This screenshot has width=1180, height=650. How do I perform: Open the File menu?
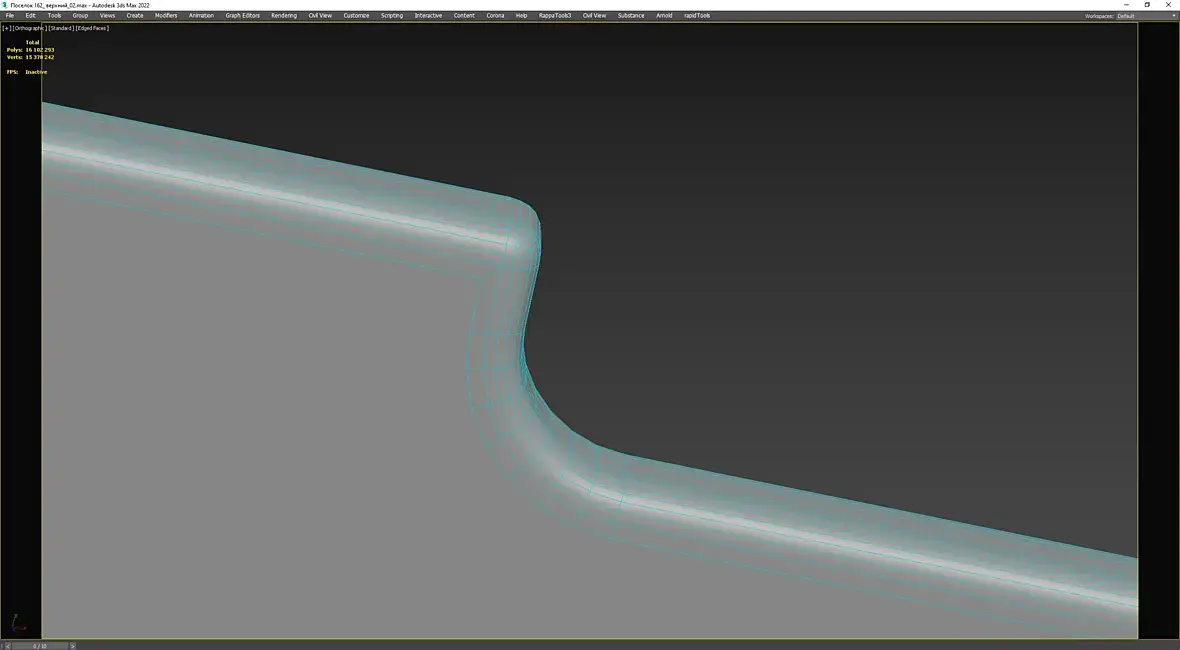pos(10,15)
